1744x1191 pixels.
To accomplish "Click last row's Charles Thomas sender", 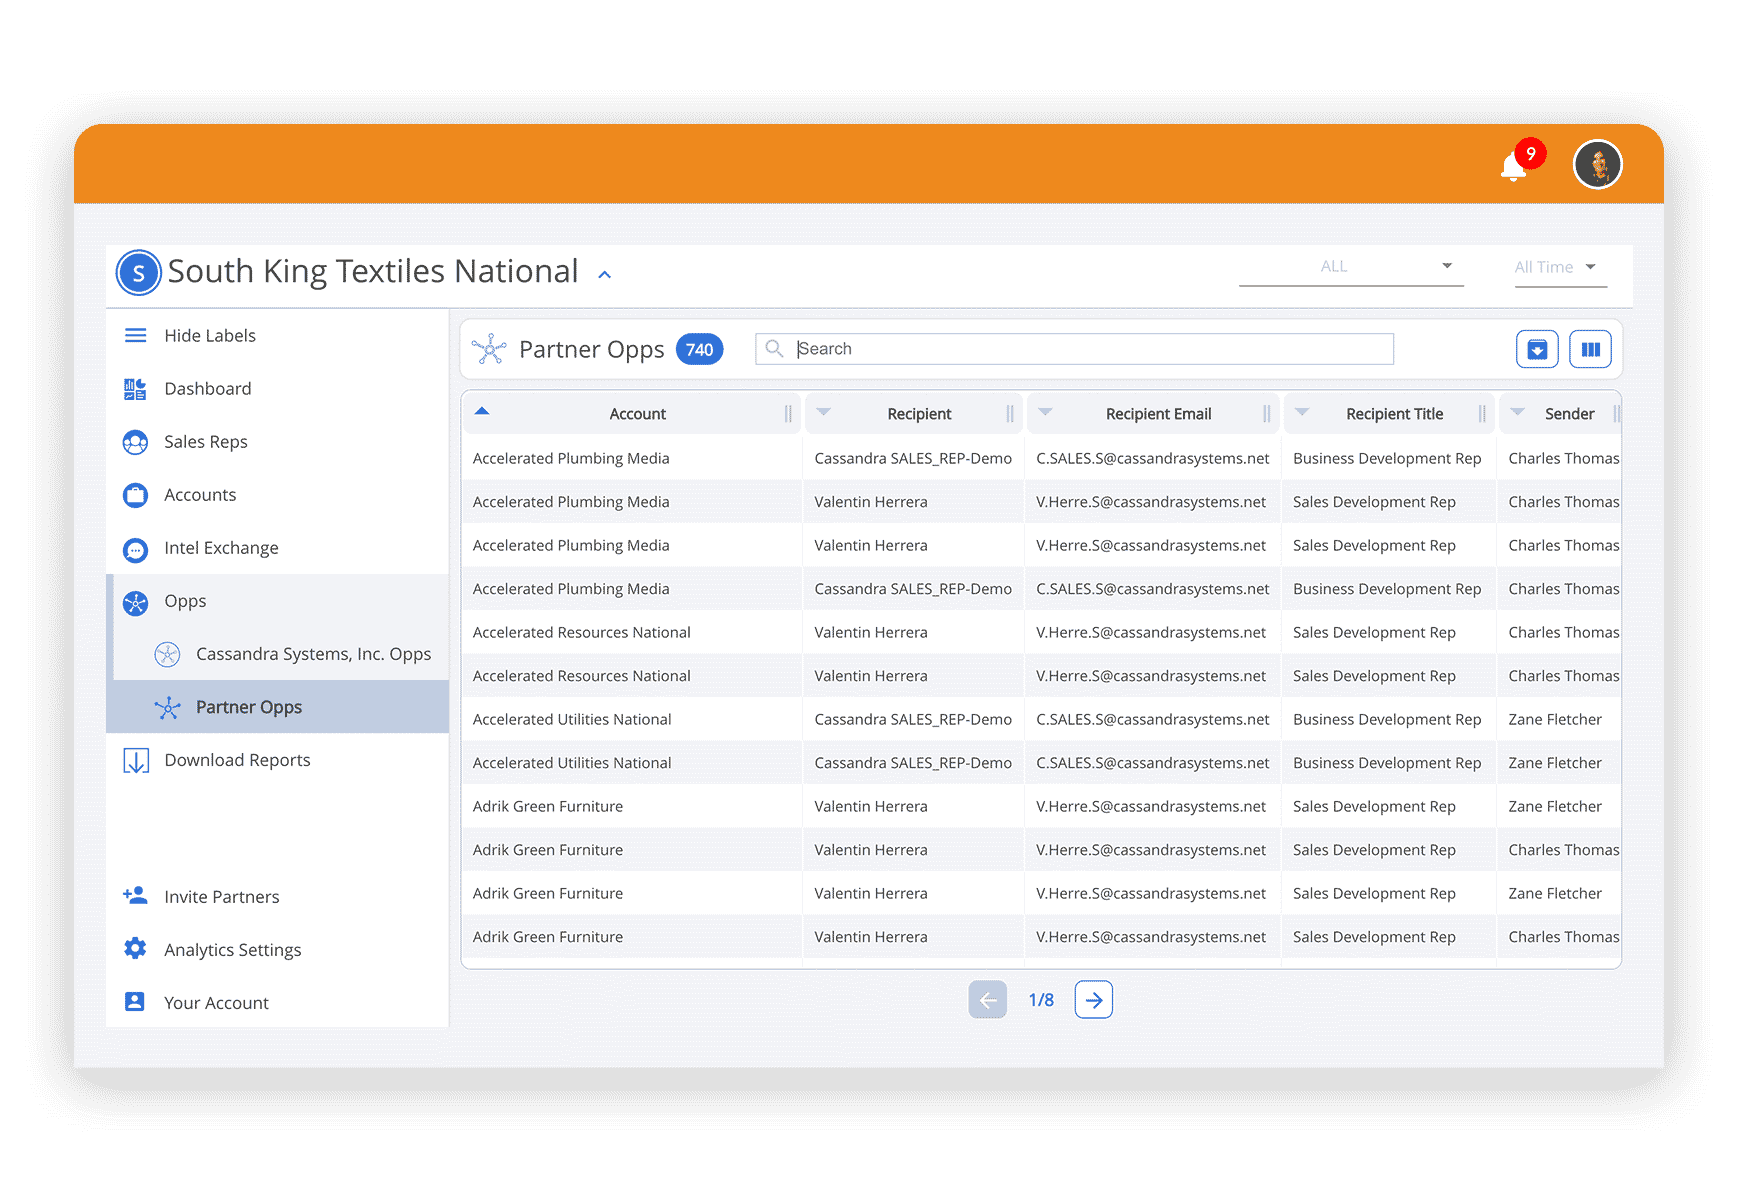I will [x=1563, y=937].
